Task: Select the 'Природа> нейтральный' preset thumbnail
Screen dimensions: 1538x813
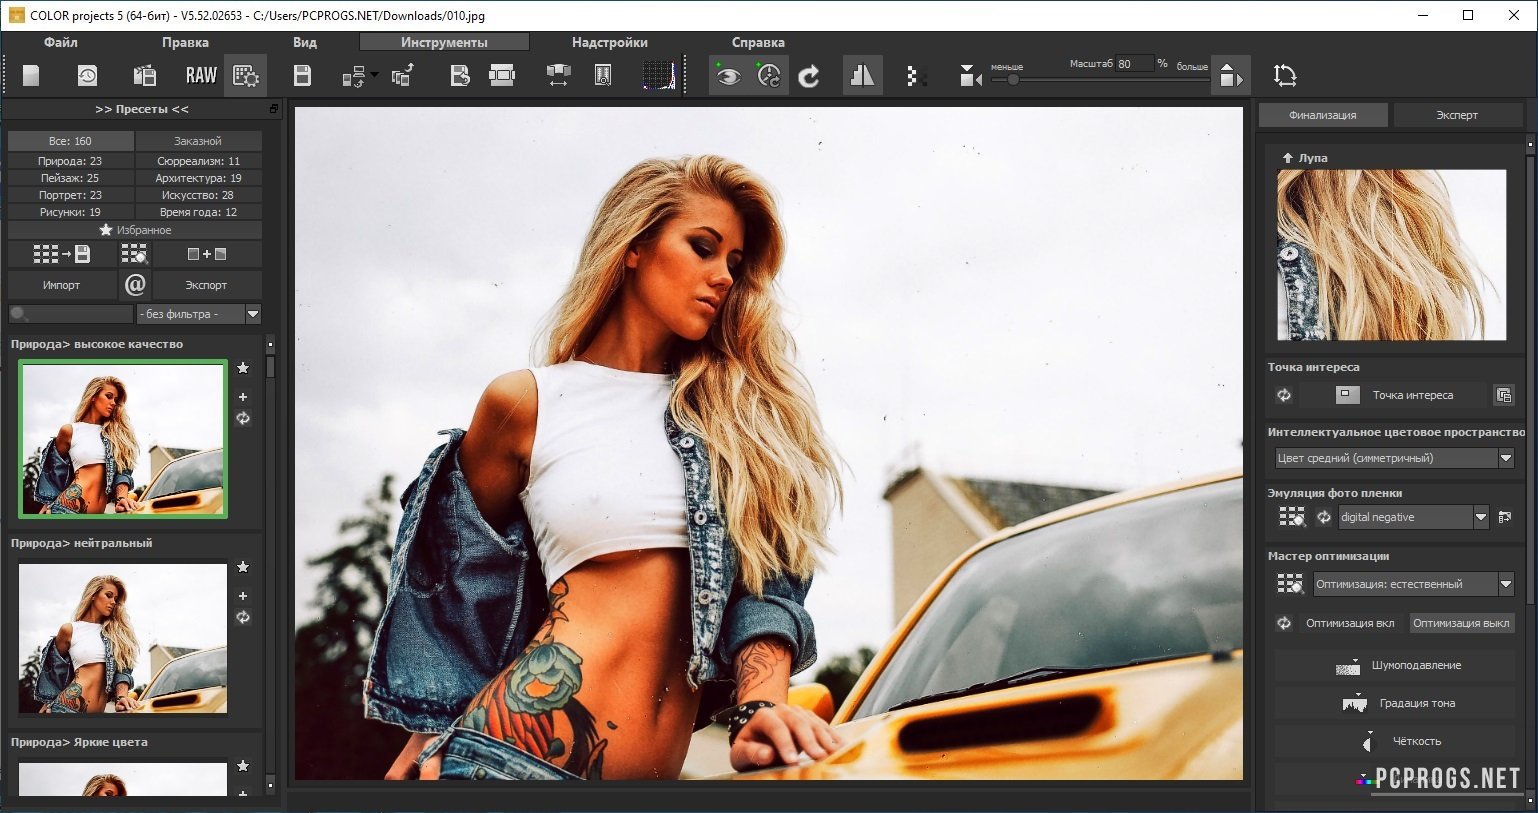Action: click(123, 638)
